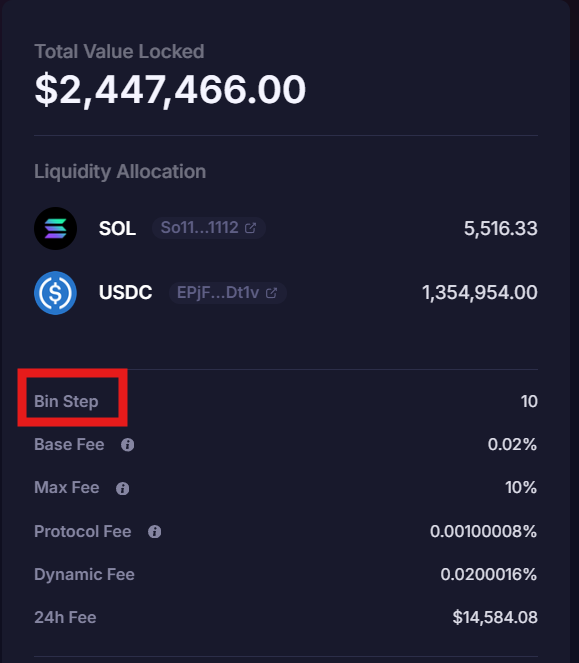Viewport: 579px width, 663px height.
Task: Open SOL token address So11...1112
Action: pos(209,228)
